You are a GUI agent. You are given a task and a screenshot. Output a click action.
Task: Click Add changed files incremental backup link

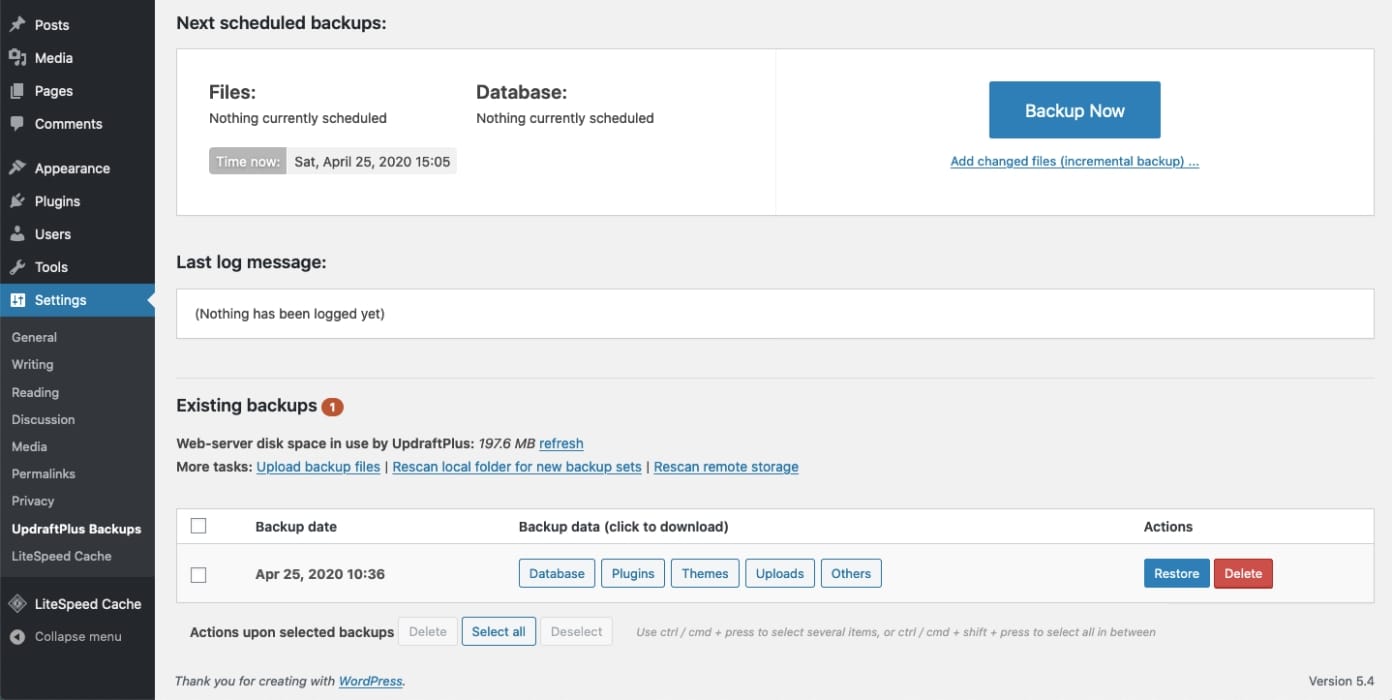click(1075, 161)
